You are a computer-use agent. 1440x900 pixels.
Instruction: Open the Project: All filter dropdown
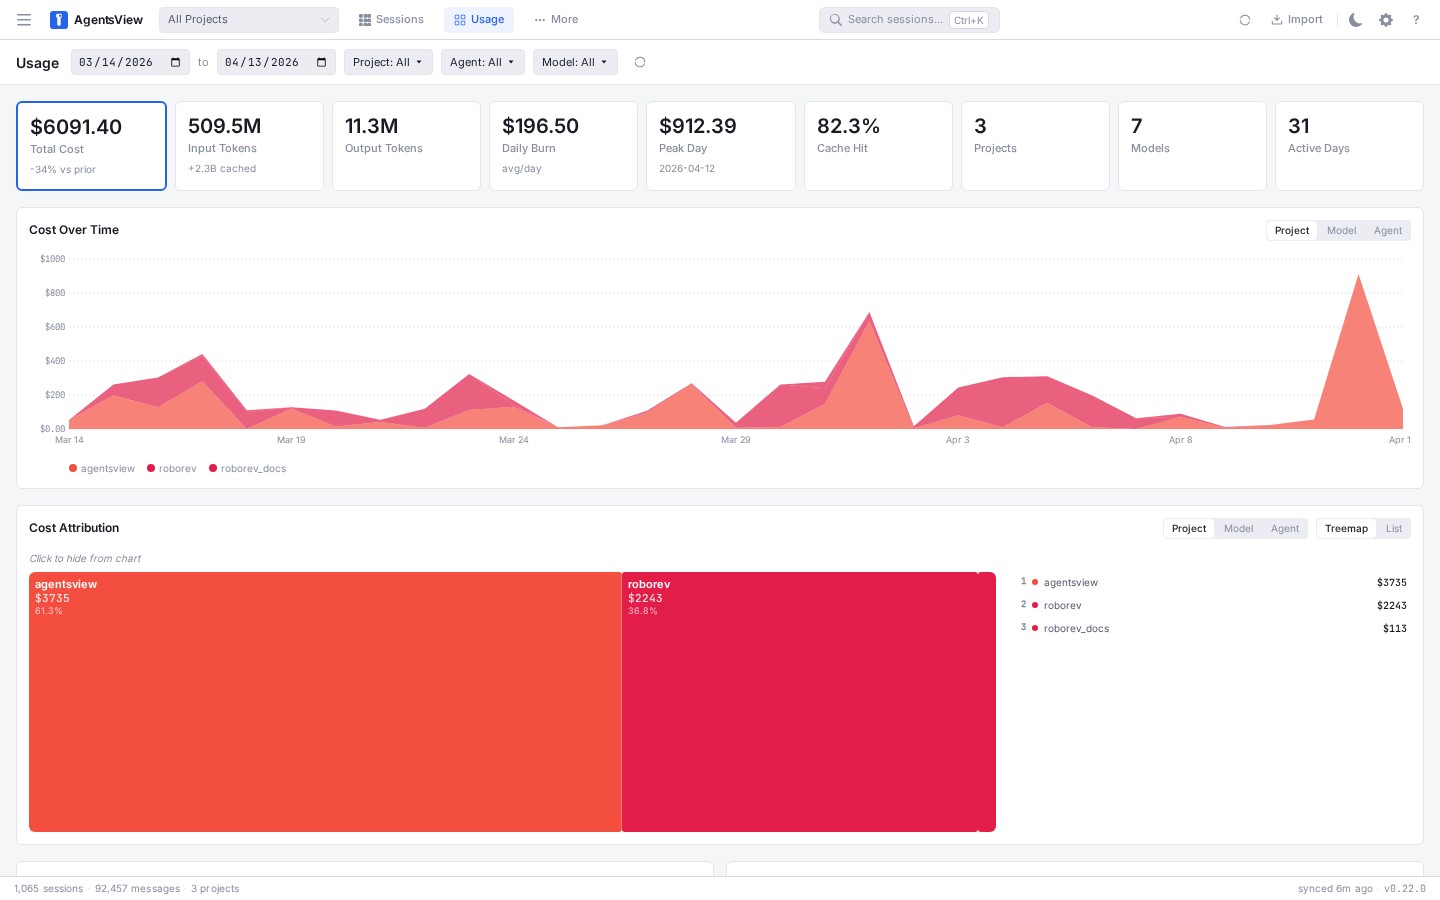(388, 61)
